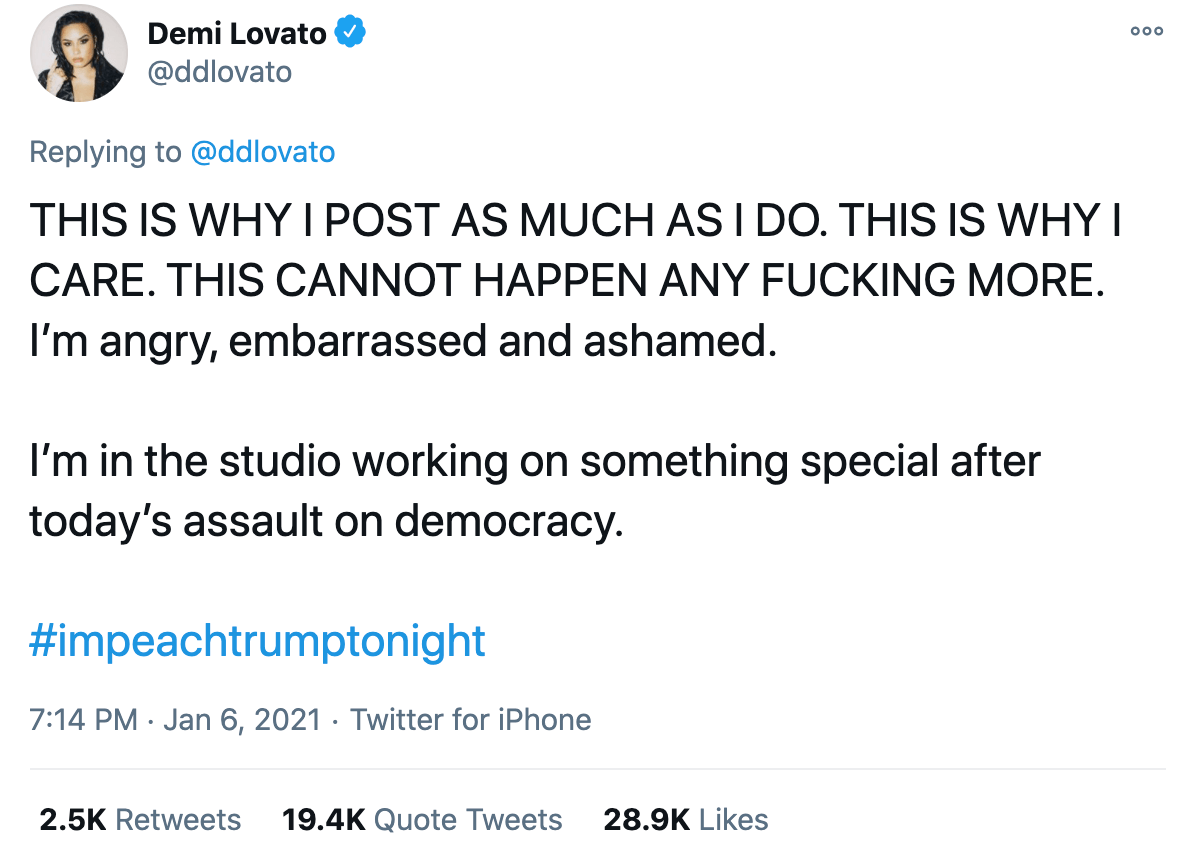Image resolution: width=1196 pixels, height=868 pixels.
Task: Click the 7:14 PM timestamp
Action: click(83, 719)
